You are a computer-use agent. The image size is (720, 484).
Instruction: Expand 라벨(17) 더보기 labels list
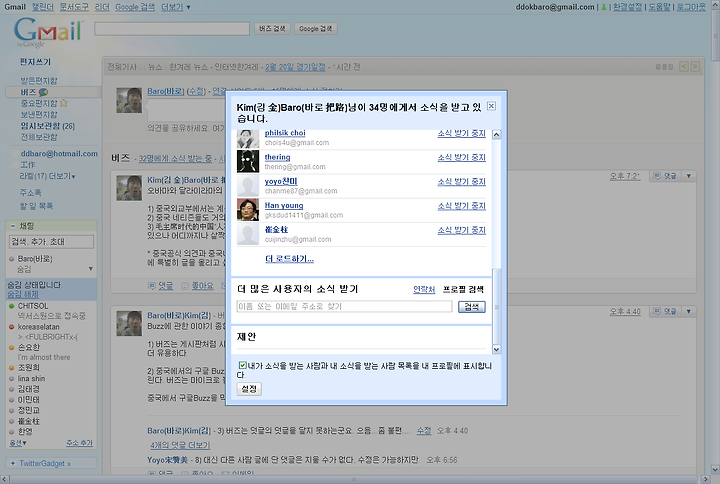coord(47,176)
